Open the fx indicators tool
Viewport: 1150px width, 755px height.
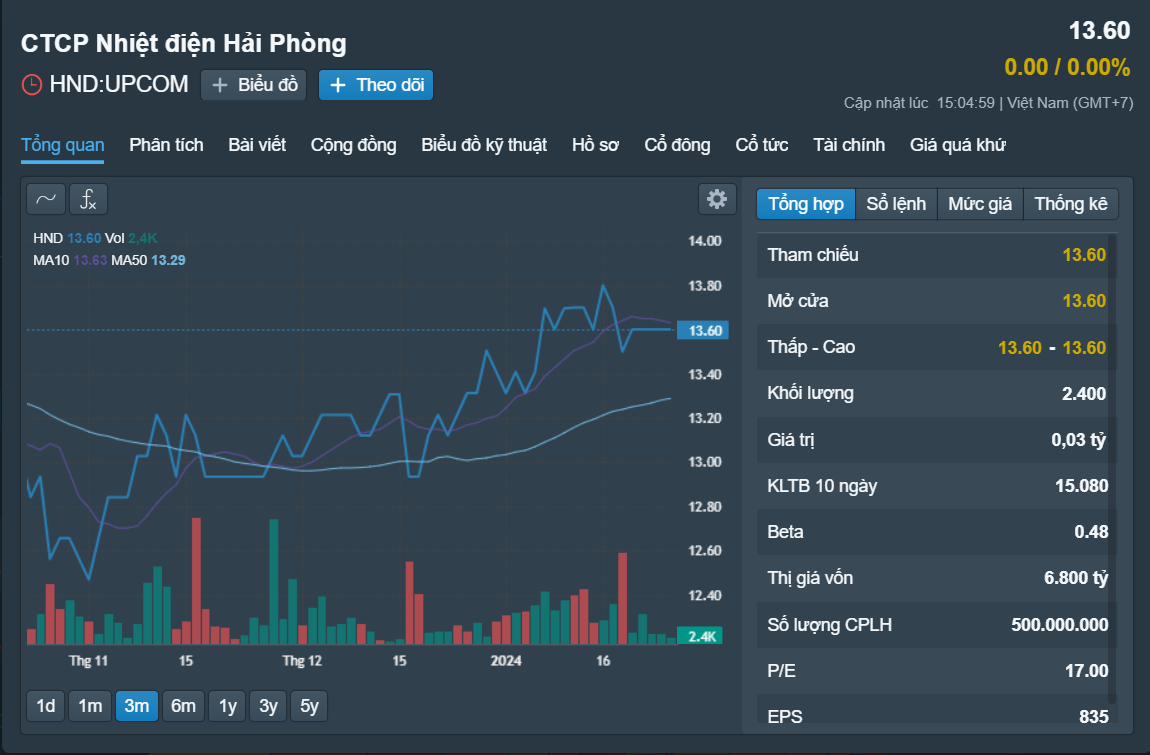coord(88,199)
